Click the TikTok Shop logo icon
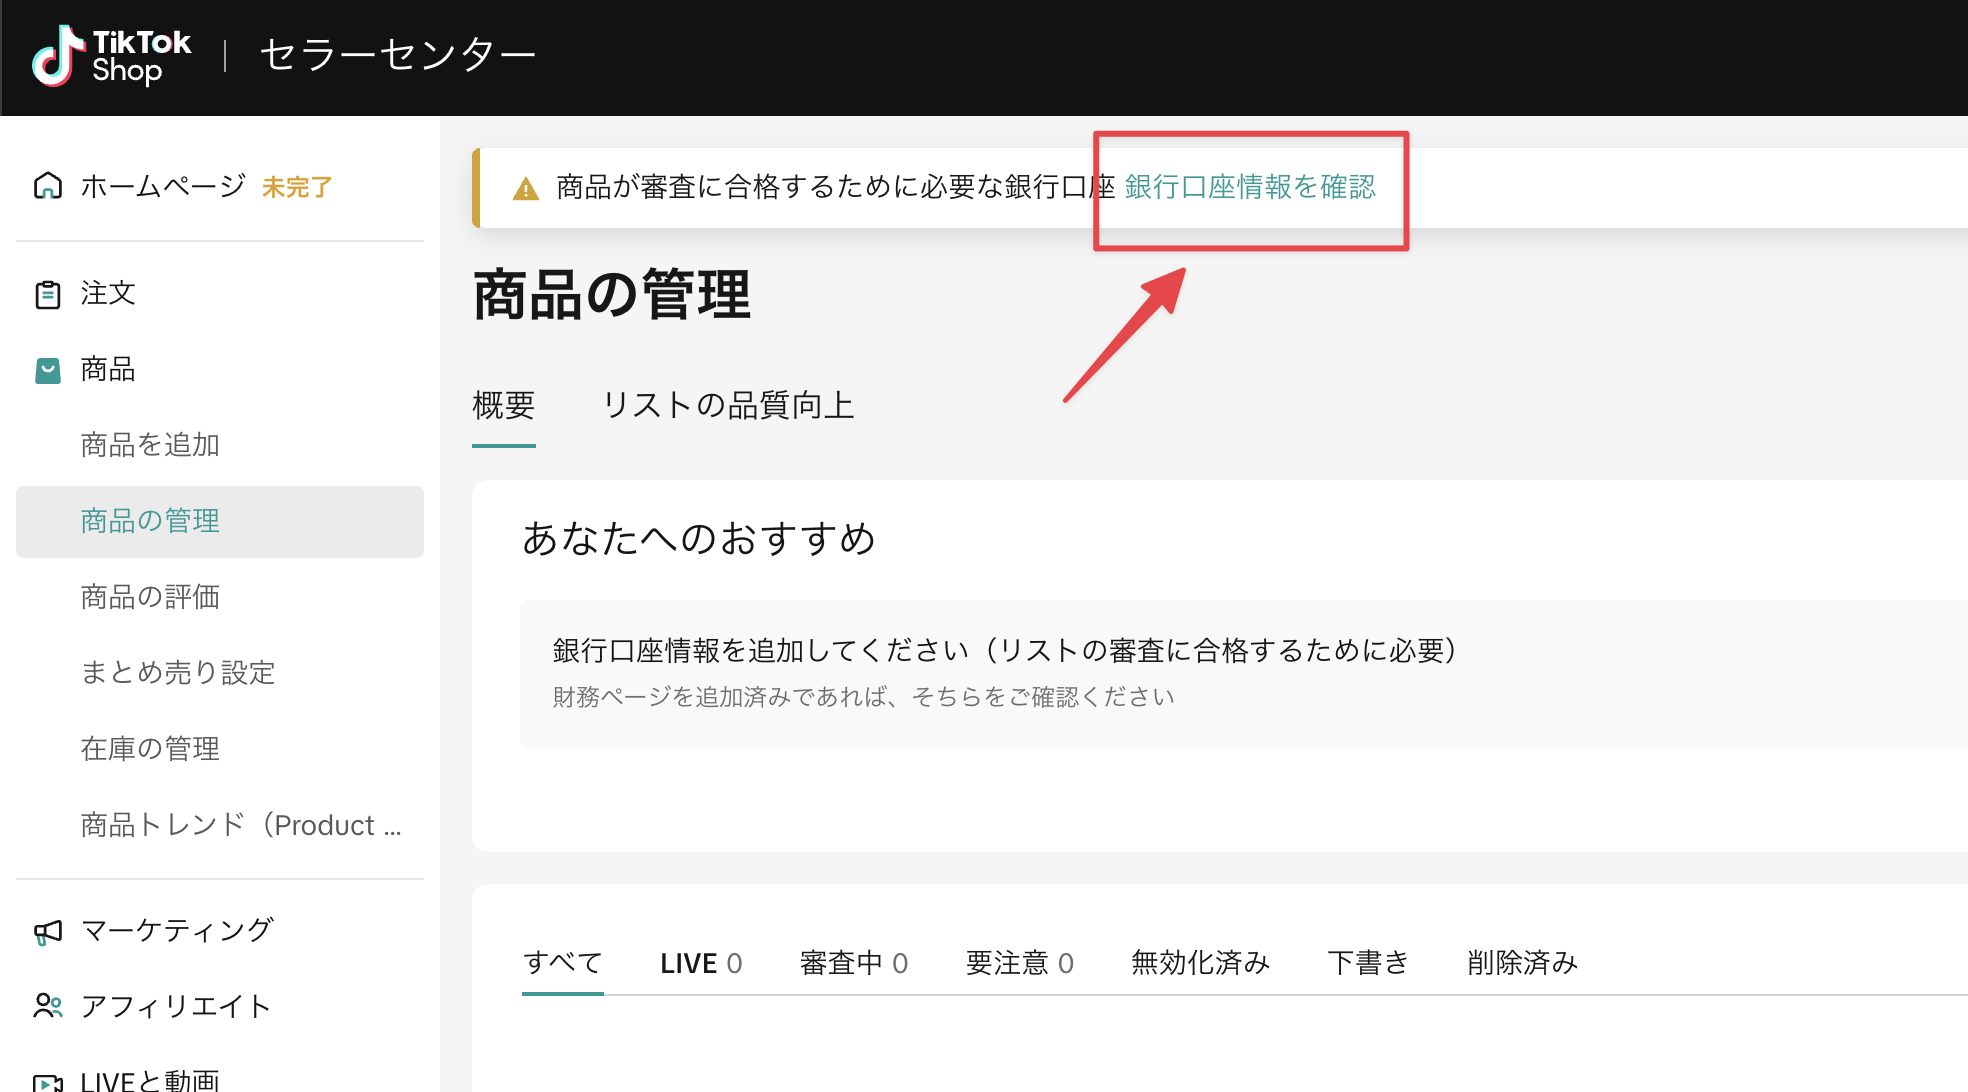 pos(57,56)
